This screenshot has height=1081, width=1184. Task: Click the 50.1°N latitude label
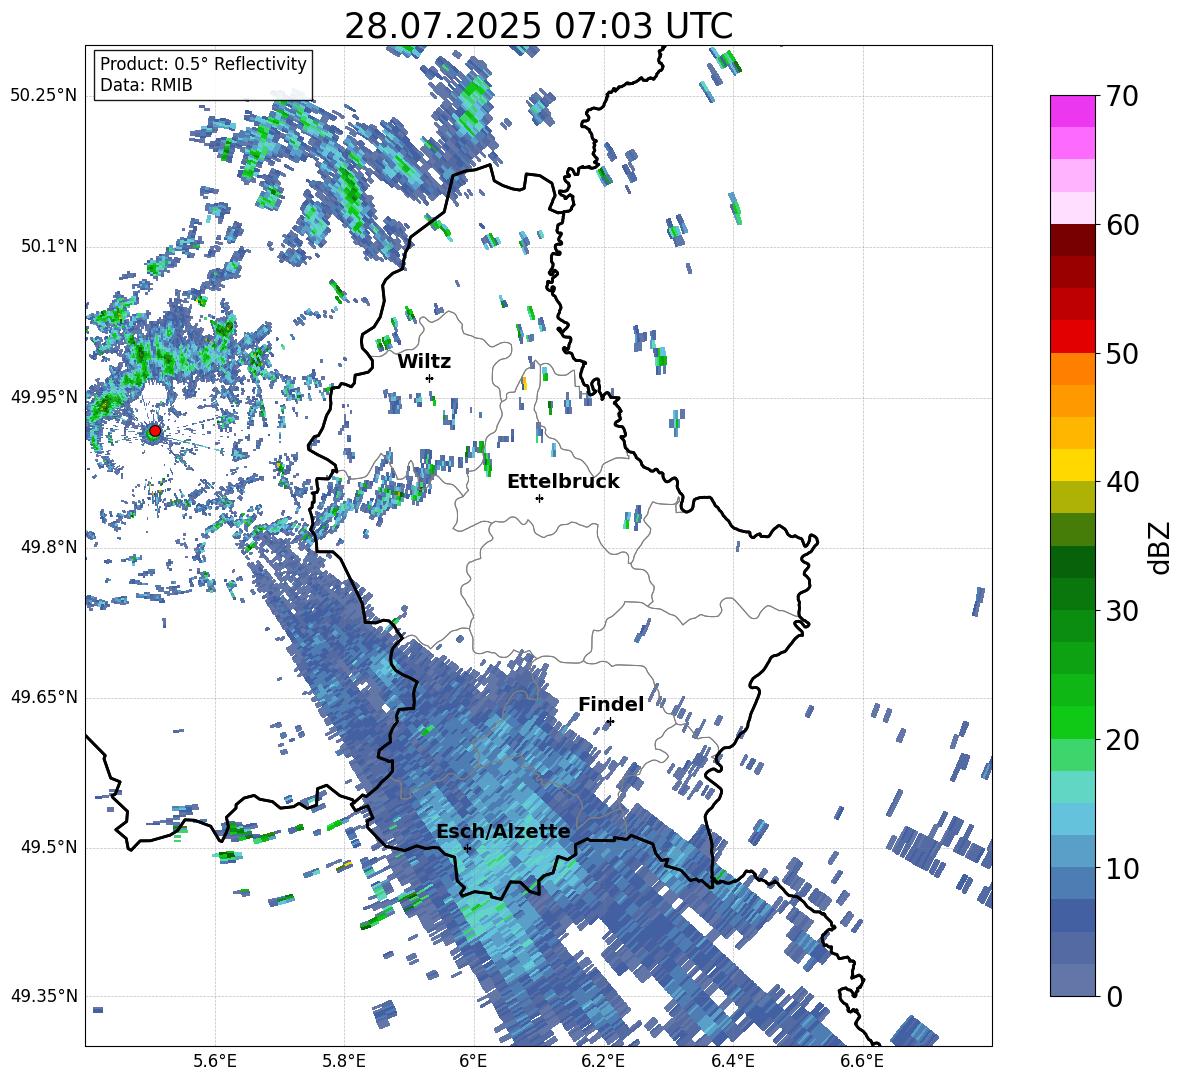tap(49, 247)
